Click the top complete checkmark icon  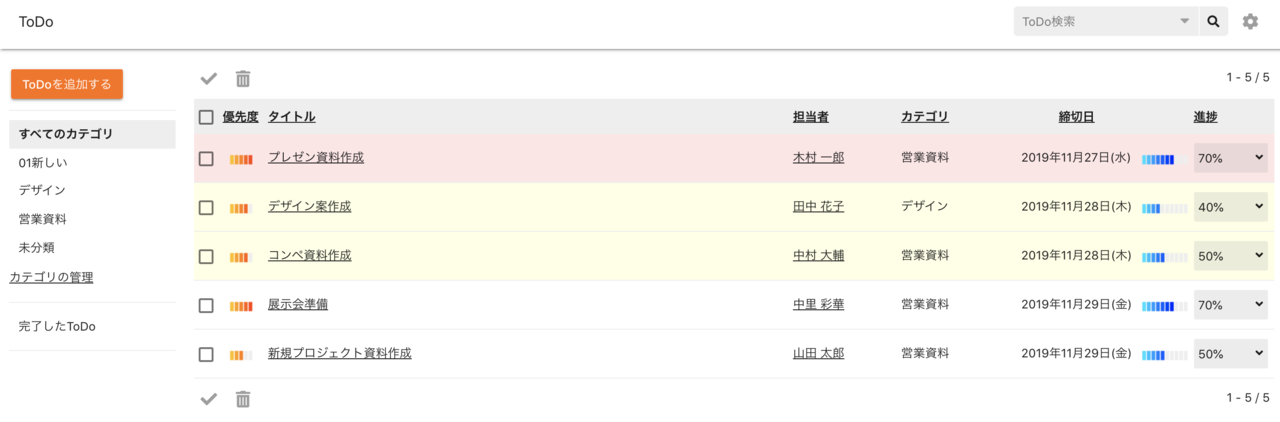pyautogui.click(x=209, y=79)
